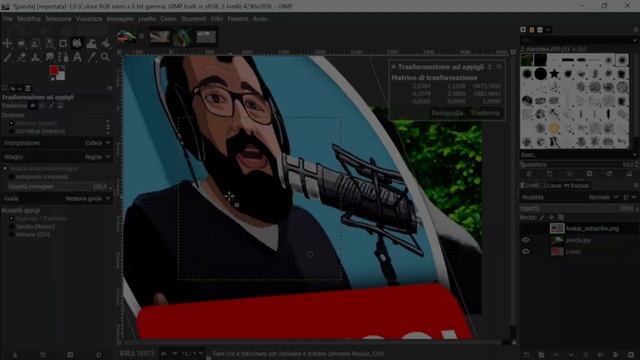Select Rimuove (Ctrl) handle mode
640x360 pixels.
pyautogui.click(x=11, y=235)
